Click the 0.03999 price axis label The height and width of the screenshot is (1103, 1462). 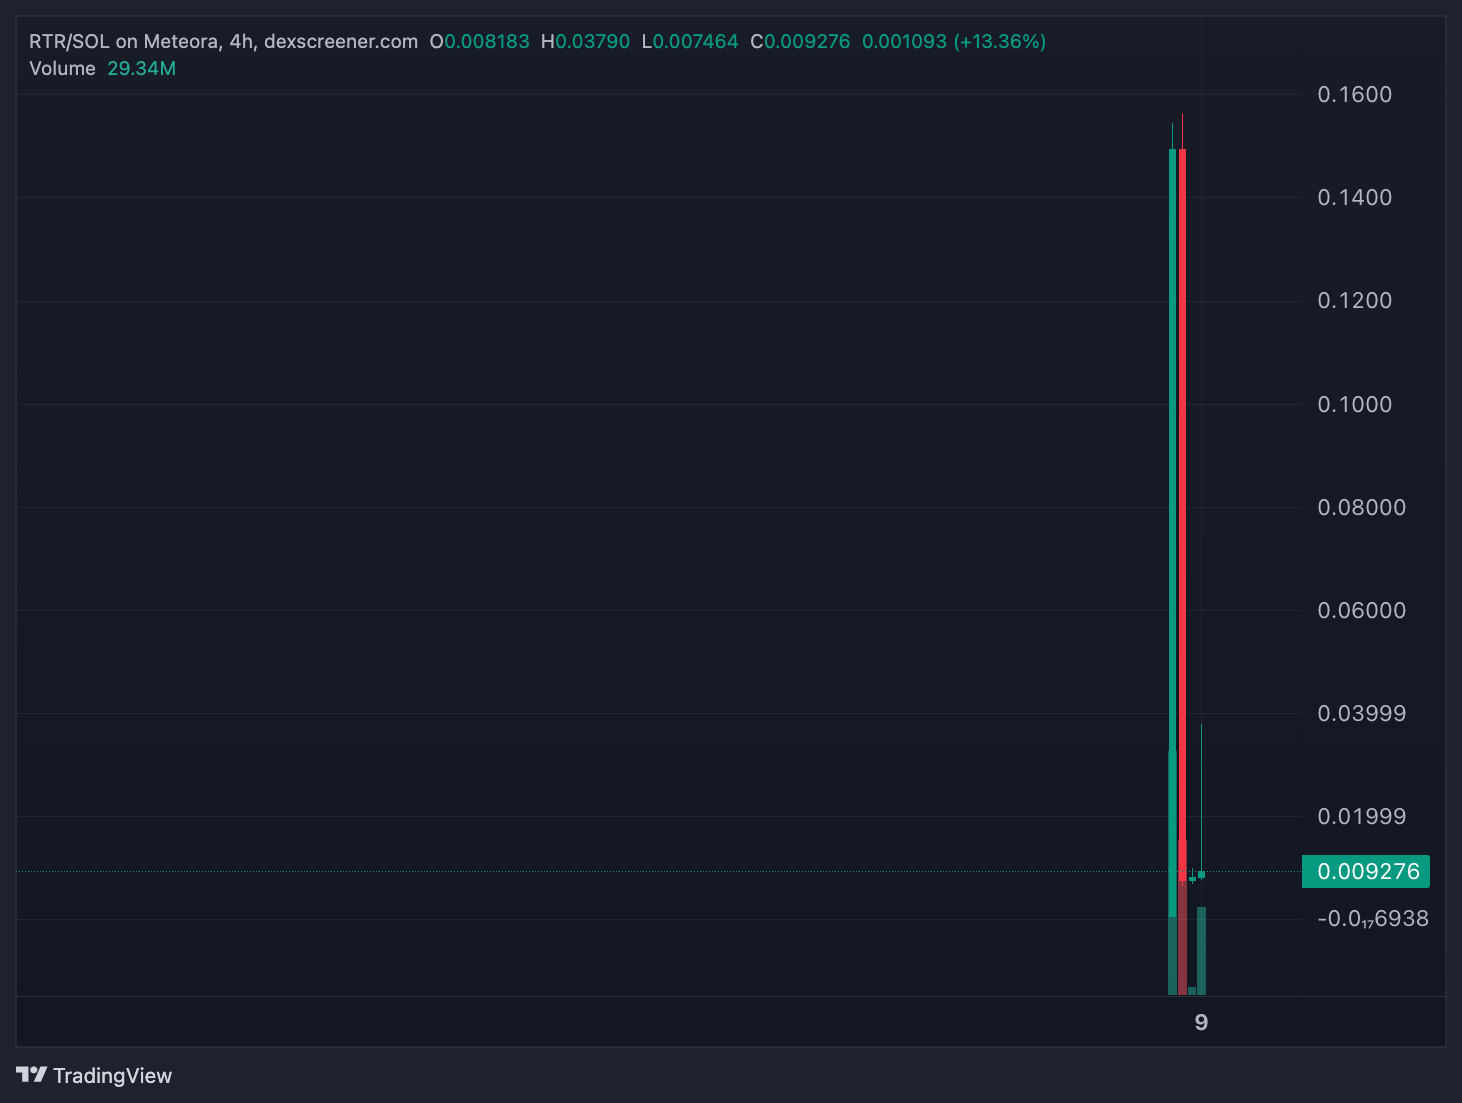point(1361,713)
